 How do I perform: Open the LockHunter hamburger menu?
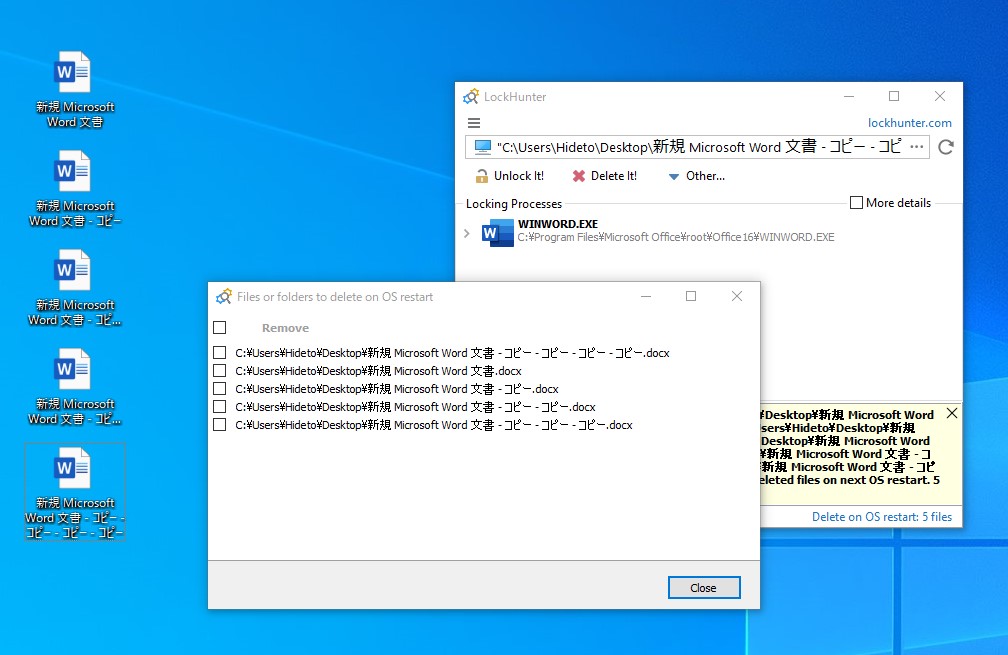(473, 122)
